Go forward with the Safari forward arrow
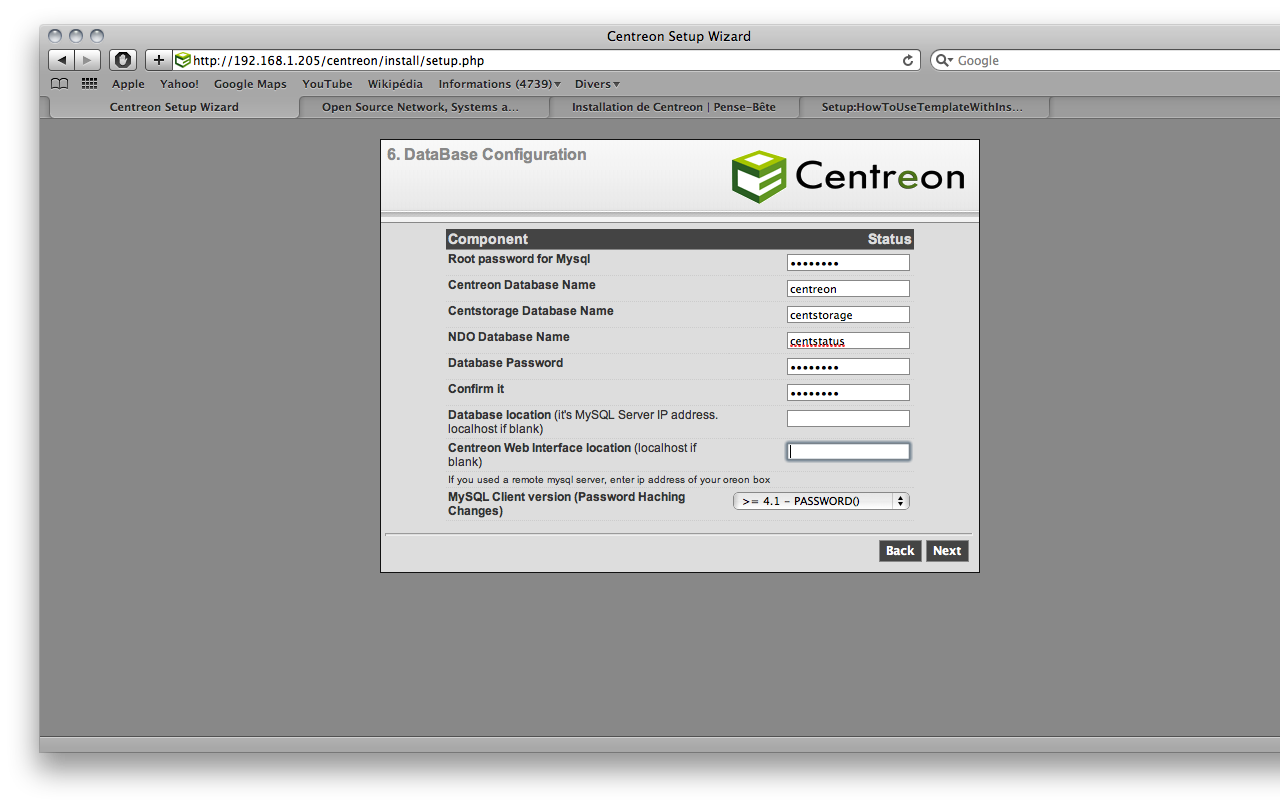The image size is (1280, 800). pos(88,60)
